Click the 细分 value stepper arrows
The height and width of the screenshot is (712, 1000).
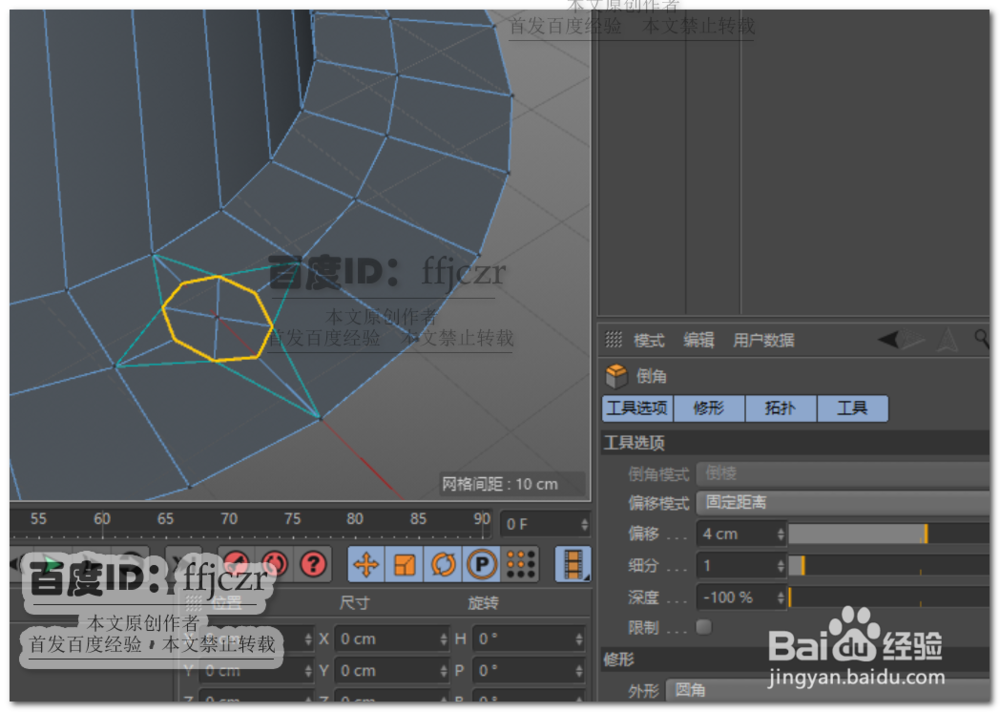pyautogui.click(x=781, y=565)
